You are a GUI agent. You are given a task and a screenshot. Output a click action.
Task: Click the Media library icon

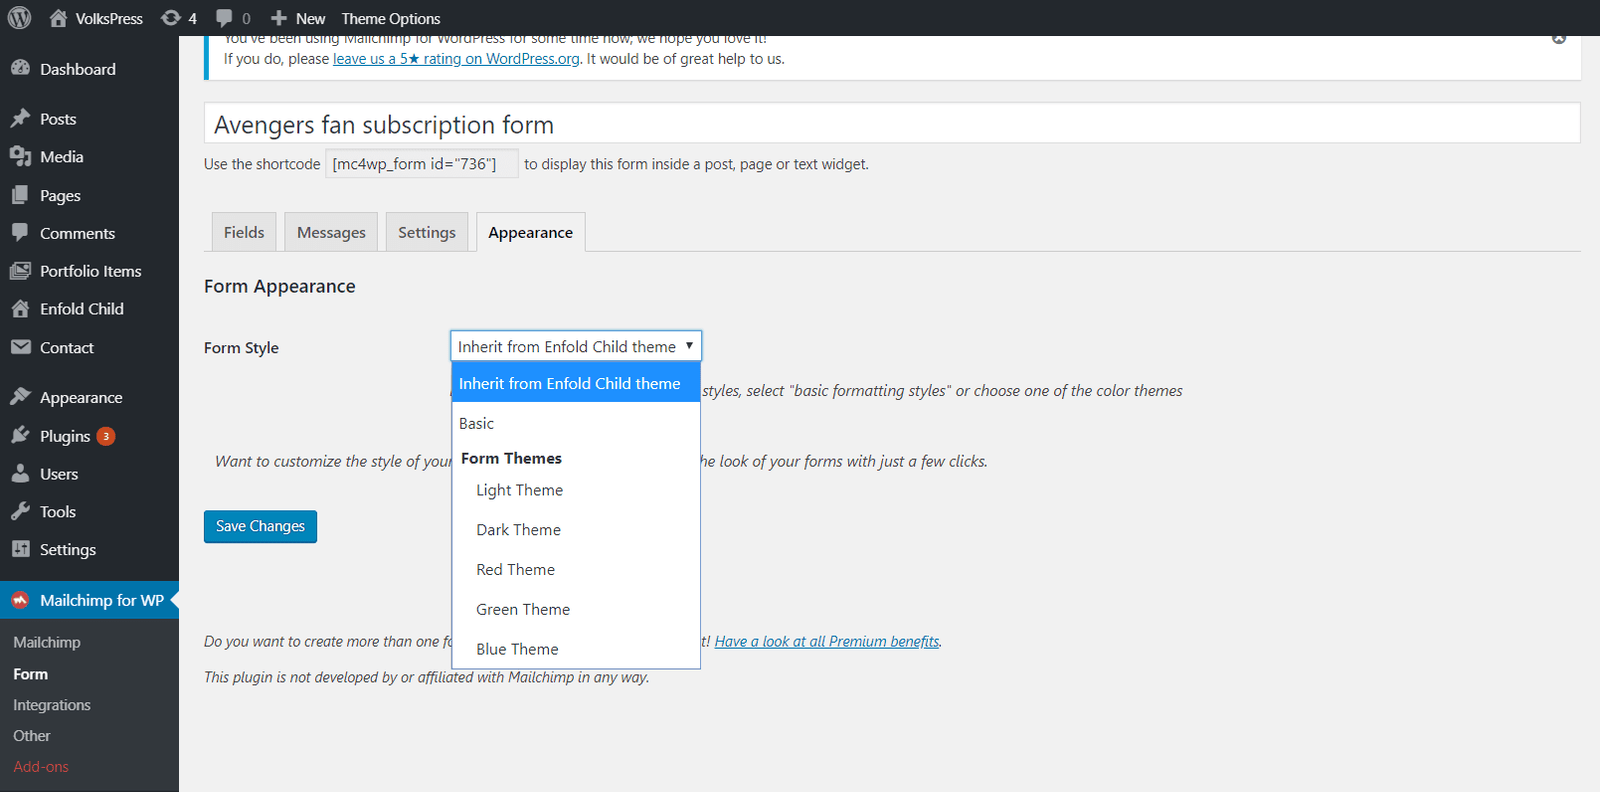20,156
